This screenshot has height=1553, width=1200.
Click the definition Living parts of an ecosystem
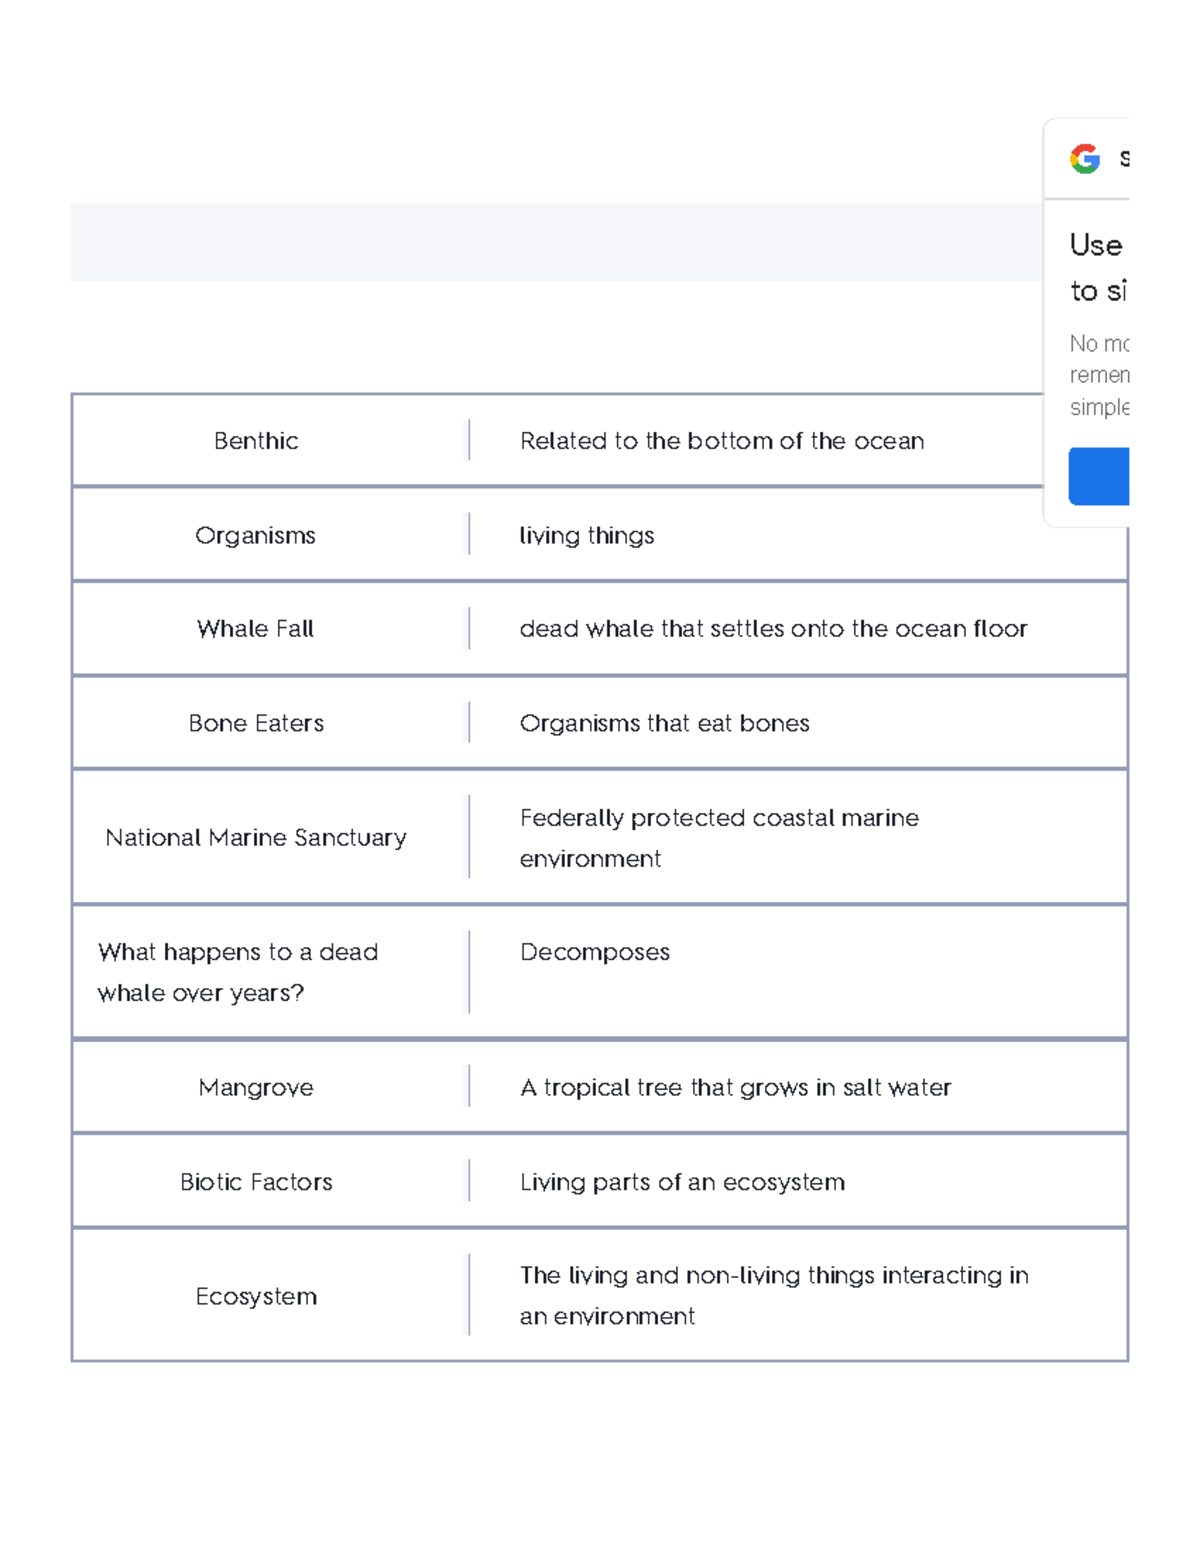click(681, 1181)
